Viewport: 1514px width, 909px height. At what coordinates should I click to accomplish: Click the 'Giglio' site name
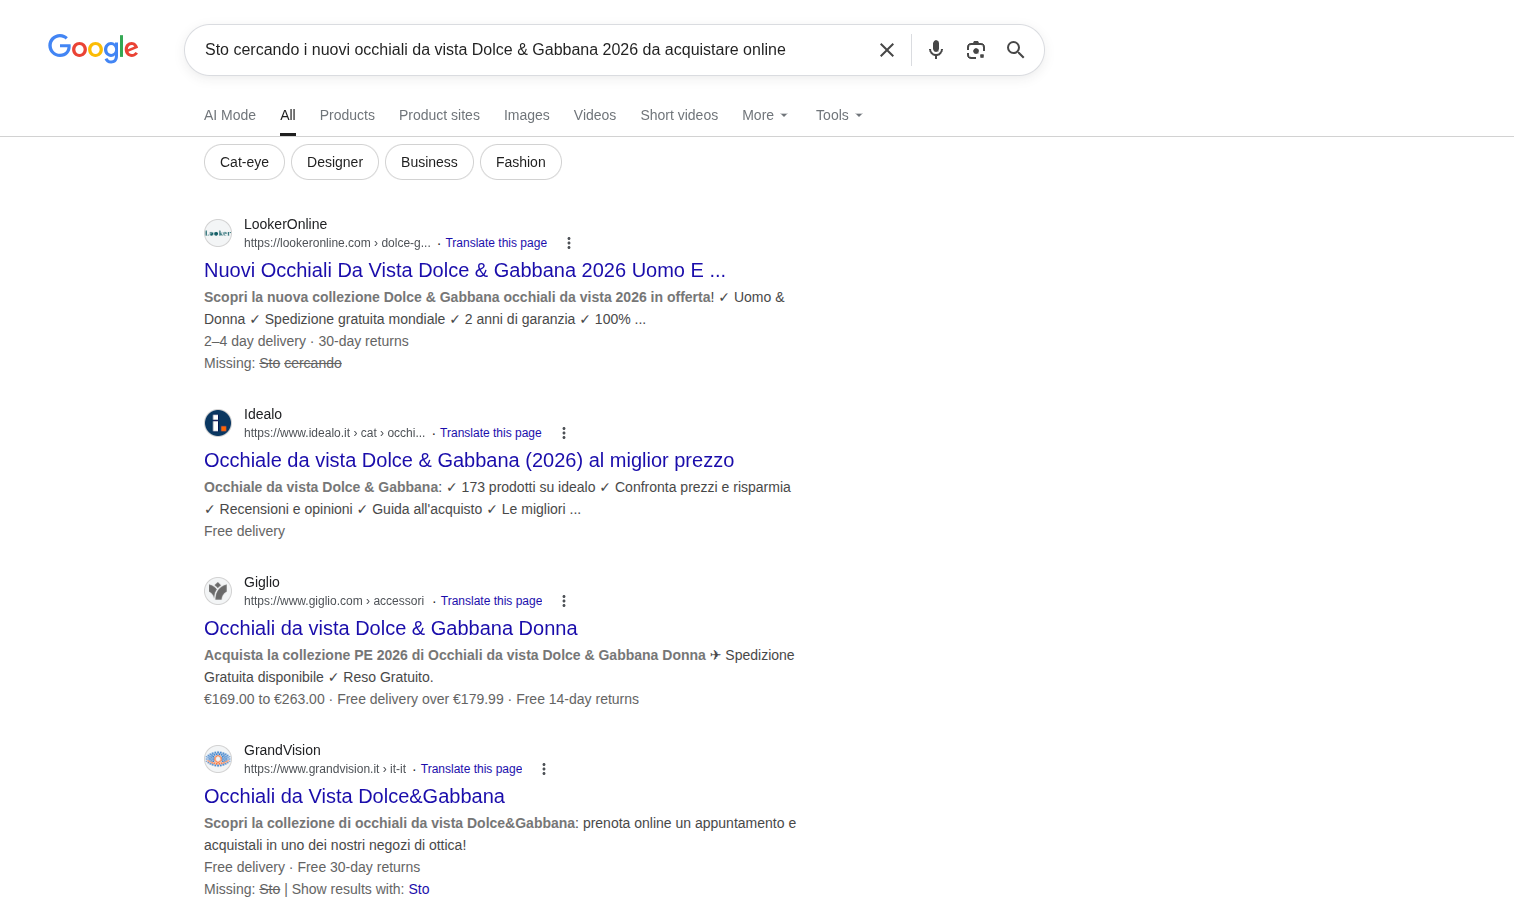click(262, 582)
